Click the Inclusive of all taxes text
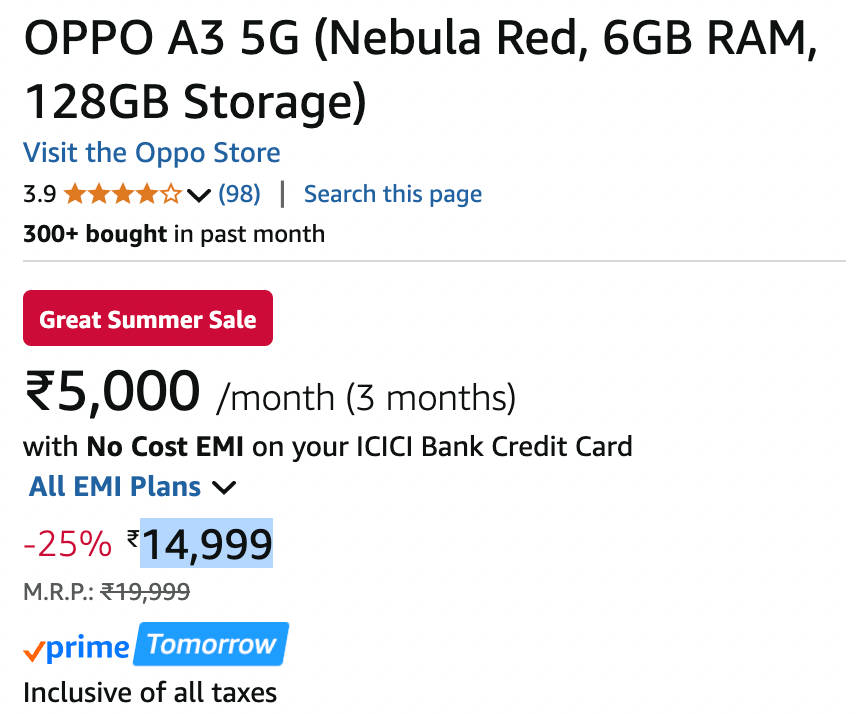The height and width of the screenshot is (714, 856). pyautogui.click(x=150, y=691)
